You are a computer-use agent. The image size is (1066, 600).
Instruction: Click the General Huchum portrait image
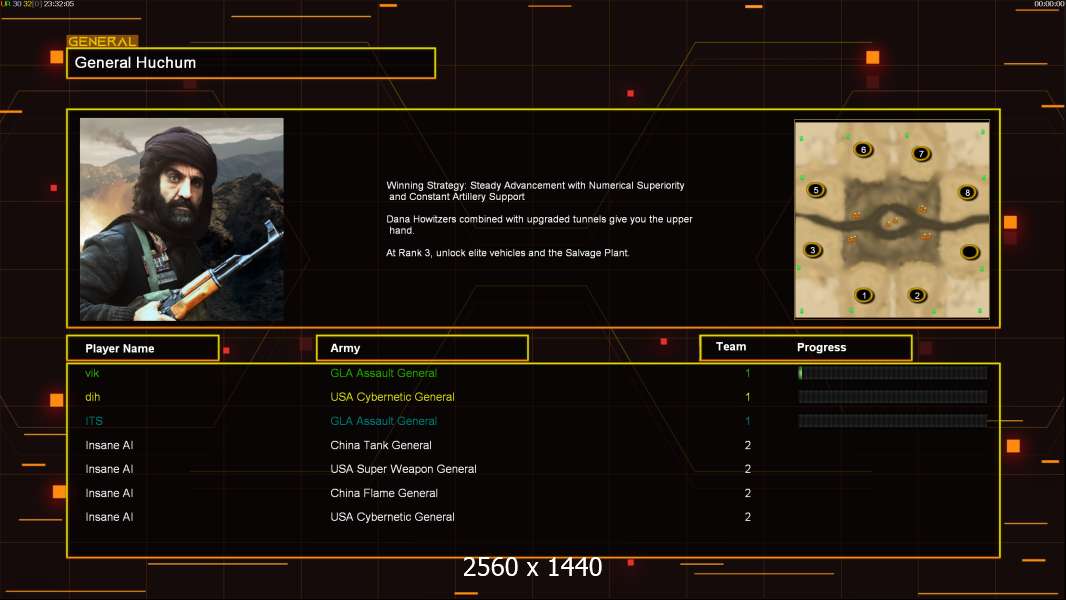pos(182,219)
